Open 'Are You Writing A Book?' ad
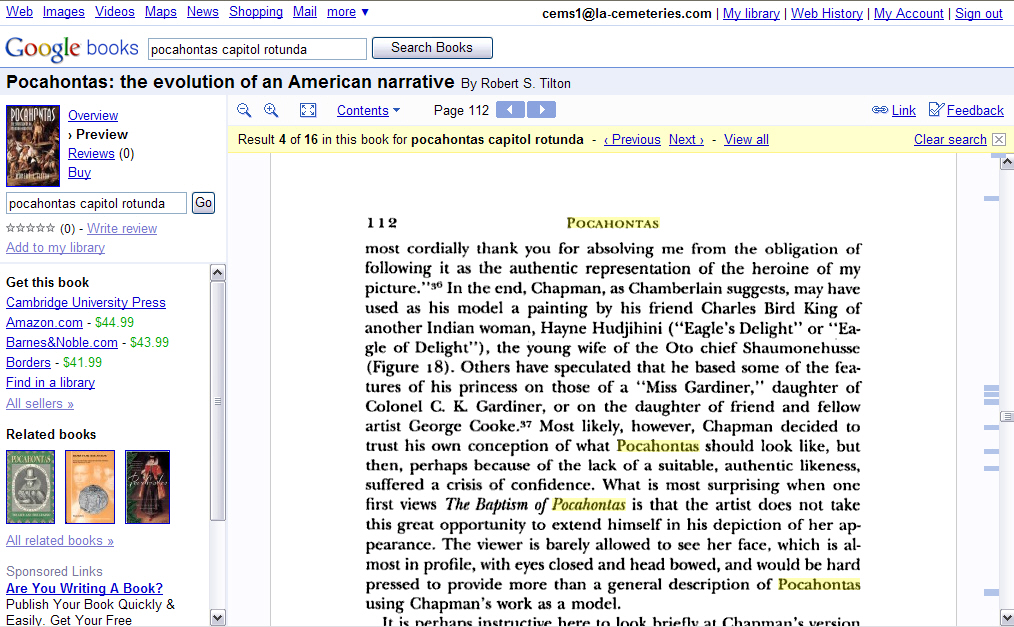1014x627 pixels. coord(85,588)
